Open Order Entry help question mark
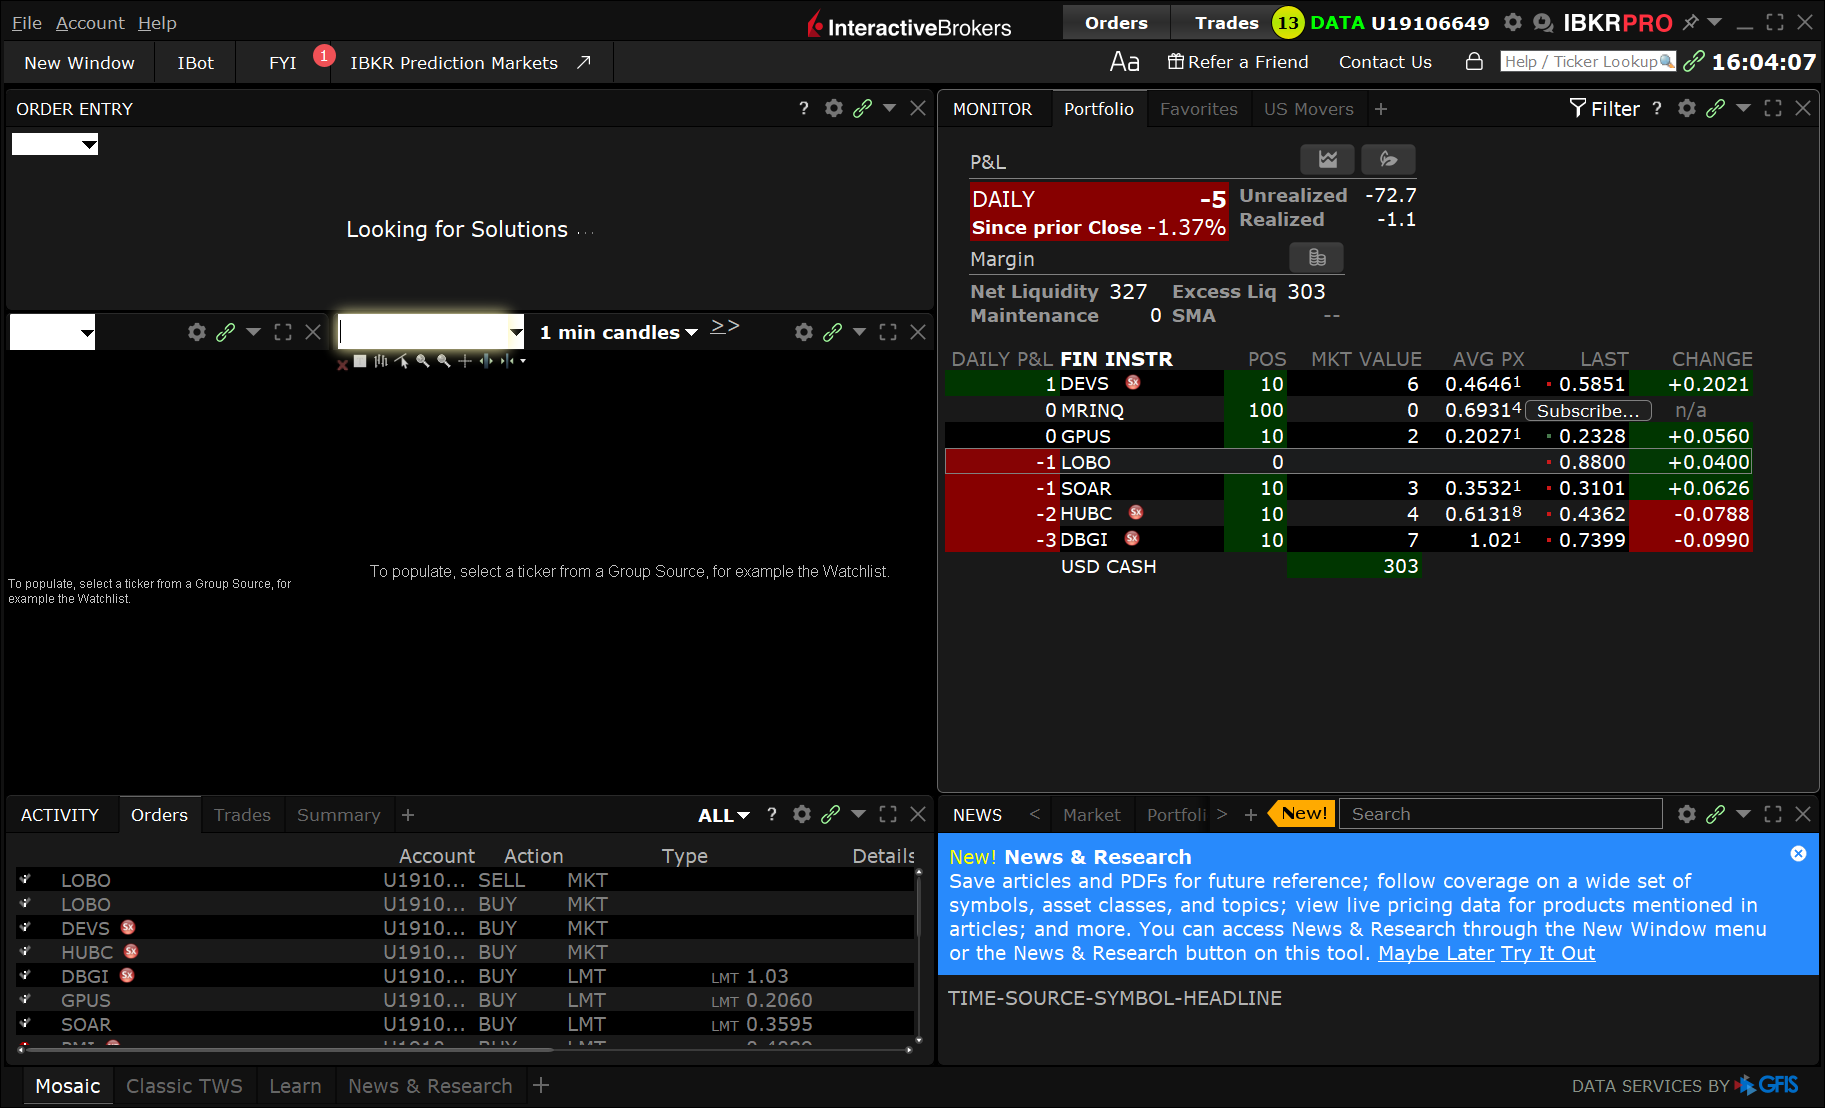This screenshot has width=1825, height=1108. [804, 108]
